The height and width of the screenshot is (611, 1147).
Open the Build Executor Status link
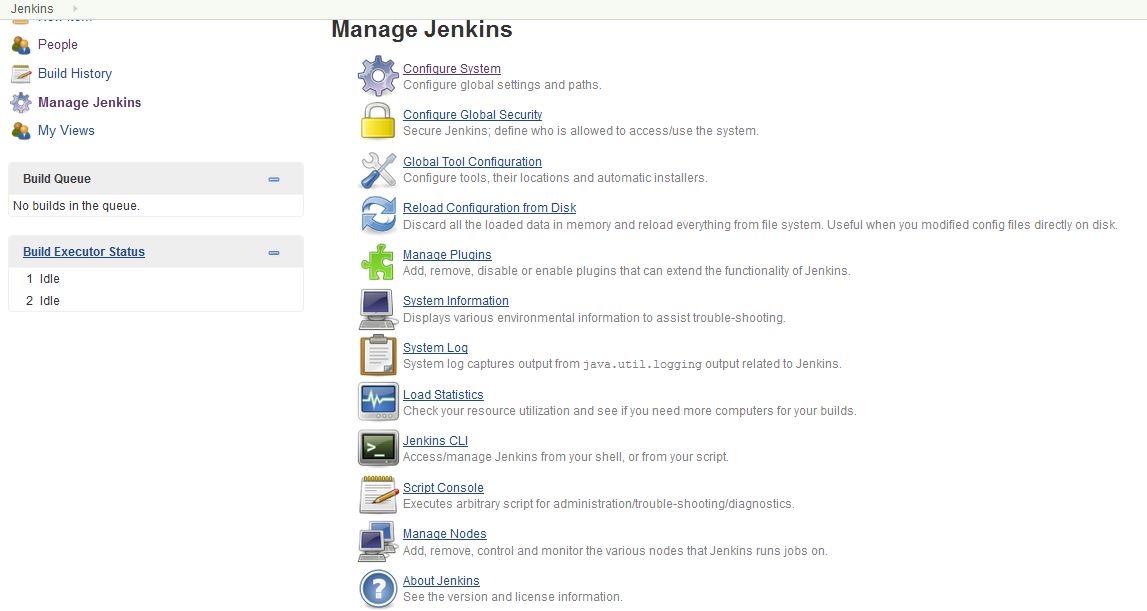84,252
